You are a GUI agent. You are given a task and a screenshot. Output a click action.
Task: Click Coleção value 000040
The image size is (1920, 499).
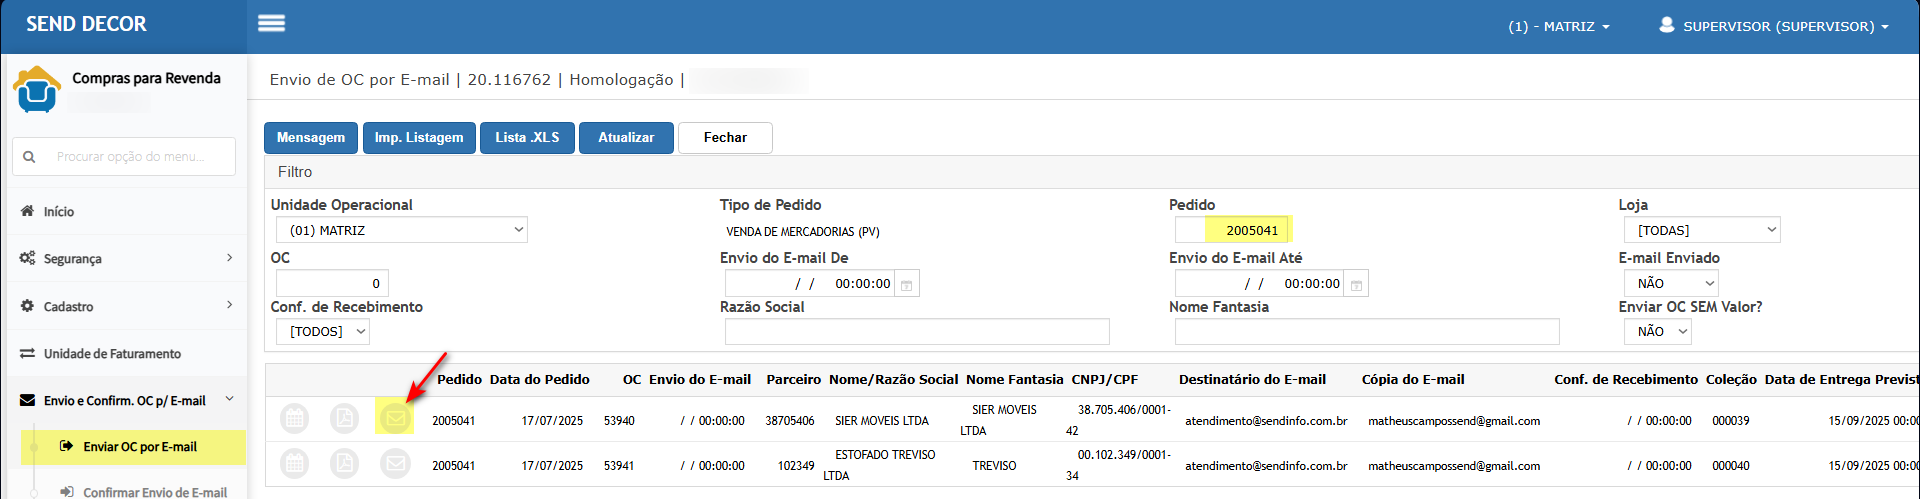click(1731, 466)
